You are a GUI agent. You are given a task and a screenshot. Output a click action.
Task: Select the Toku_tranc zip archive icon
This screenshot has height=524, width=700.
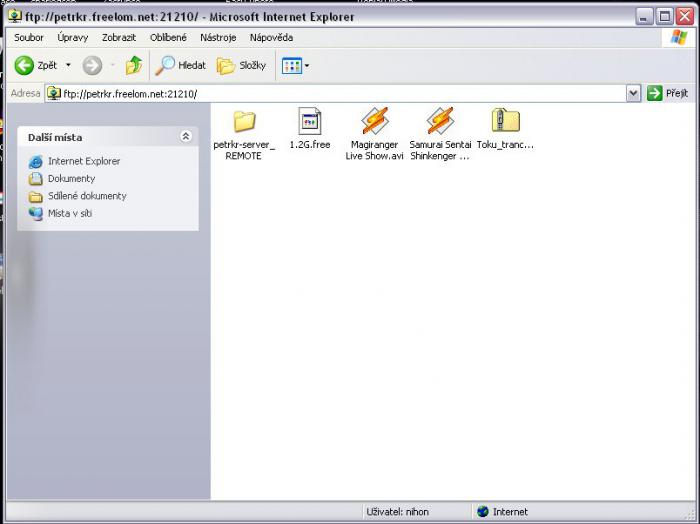pos(505,120)
